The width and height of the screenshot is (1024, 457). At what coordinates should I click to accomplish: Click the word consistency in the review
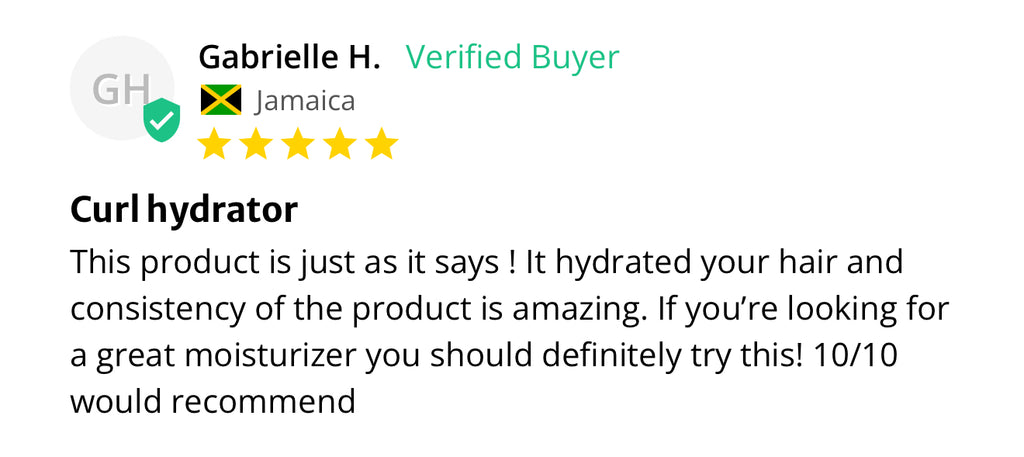click(156, 309)
